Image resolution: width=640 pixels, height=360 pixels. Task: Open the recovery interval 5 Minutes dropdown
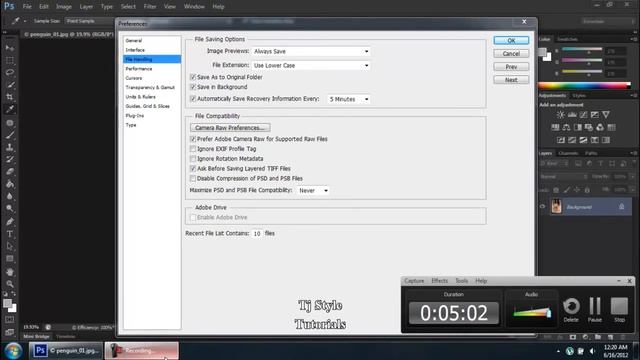(x=349, y=99)
